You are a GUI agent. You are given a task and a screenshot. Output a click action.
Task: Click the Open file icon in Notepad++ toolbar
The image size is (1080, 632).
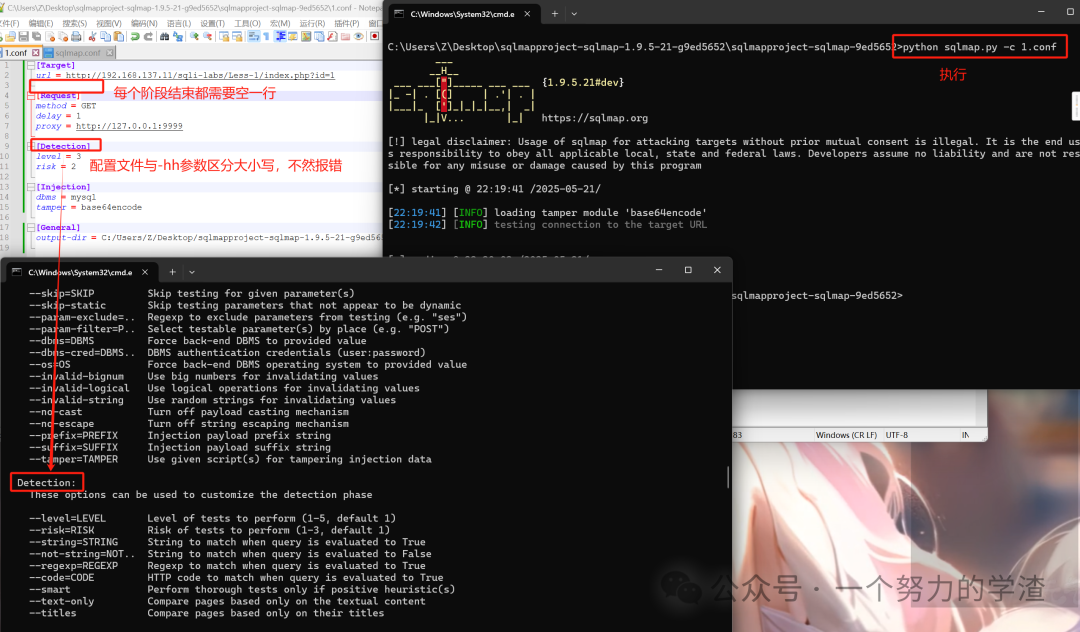tap(10, 36)
